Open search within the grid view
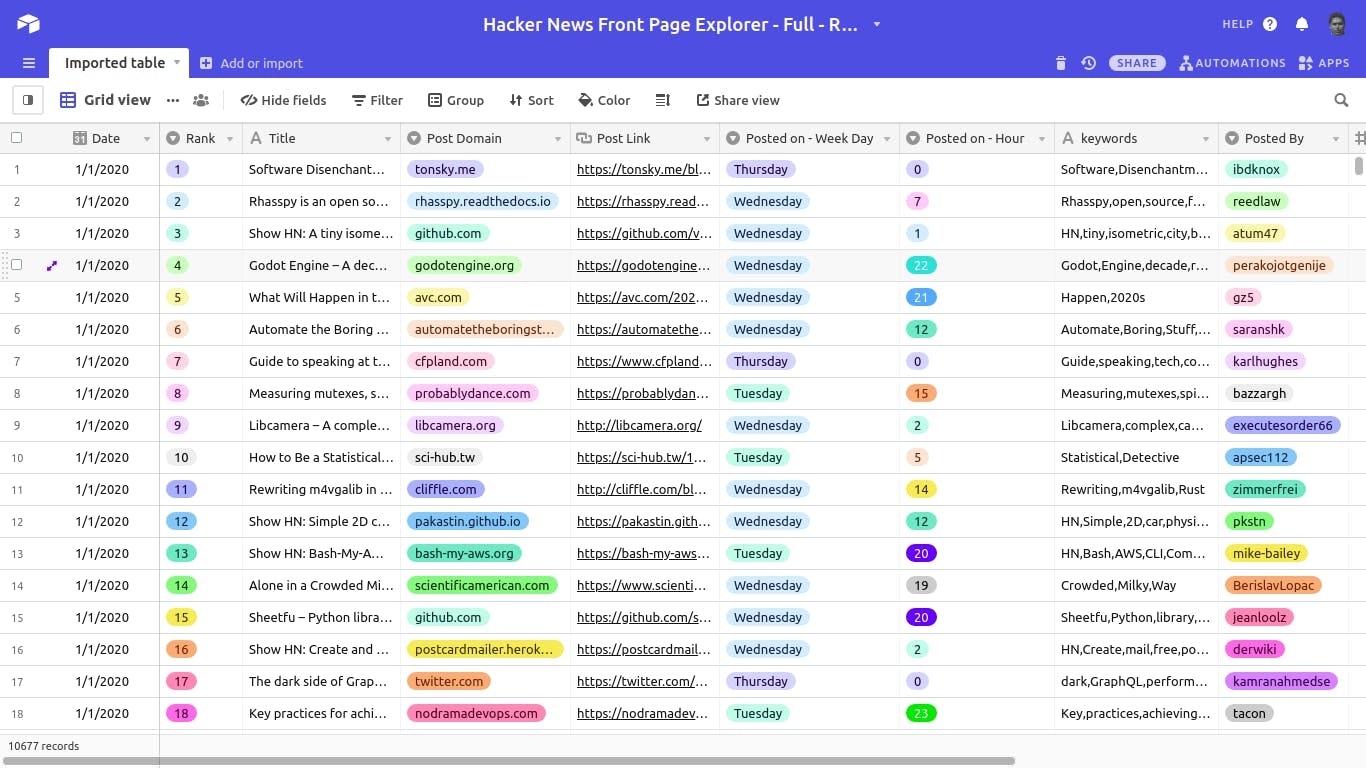This screenshot has width=1366, height=768. pos(1341,100)
